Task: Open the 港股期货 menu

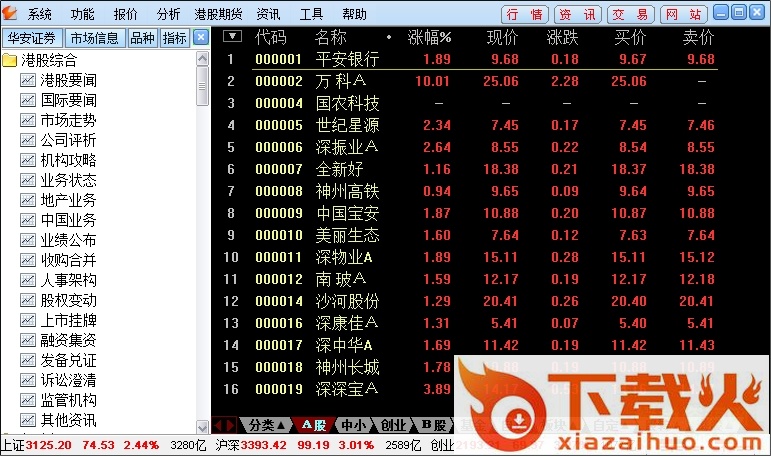Action: click(x=218, y=14)
